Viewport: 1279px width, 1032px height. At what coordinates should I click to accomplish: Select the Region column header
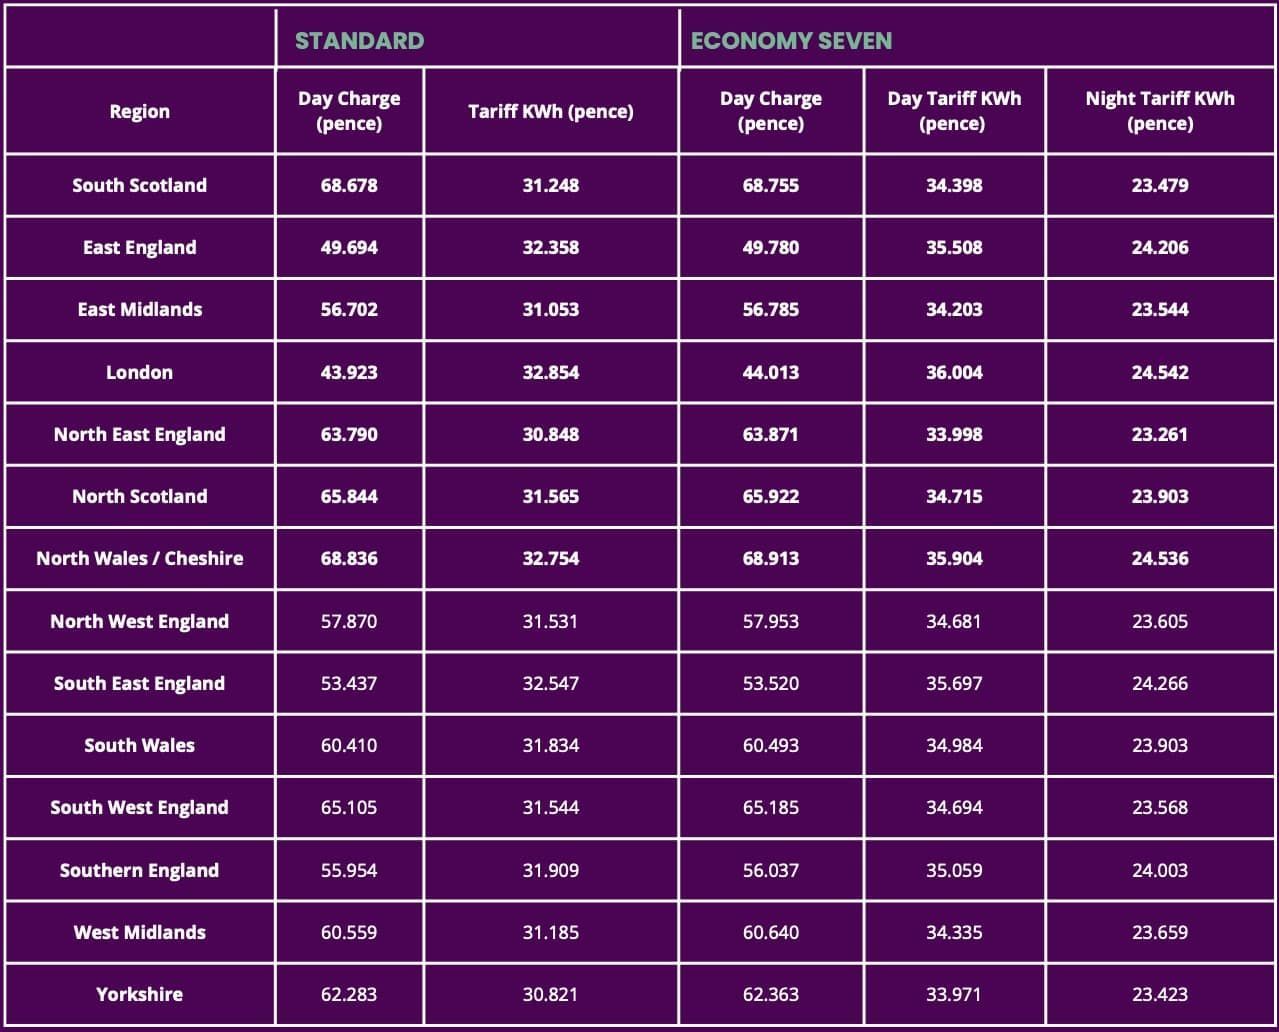(x=139, y=111)
